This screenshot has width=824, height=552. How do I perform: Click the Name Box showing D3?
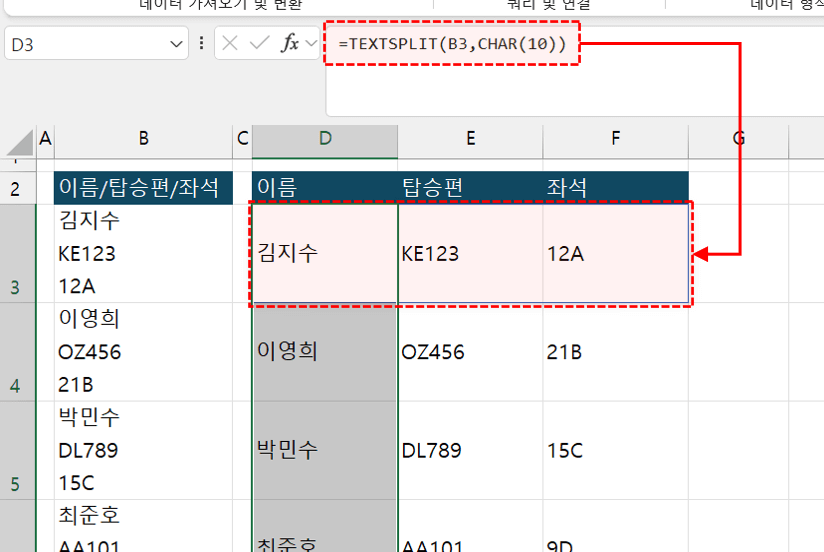(96, 44)
